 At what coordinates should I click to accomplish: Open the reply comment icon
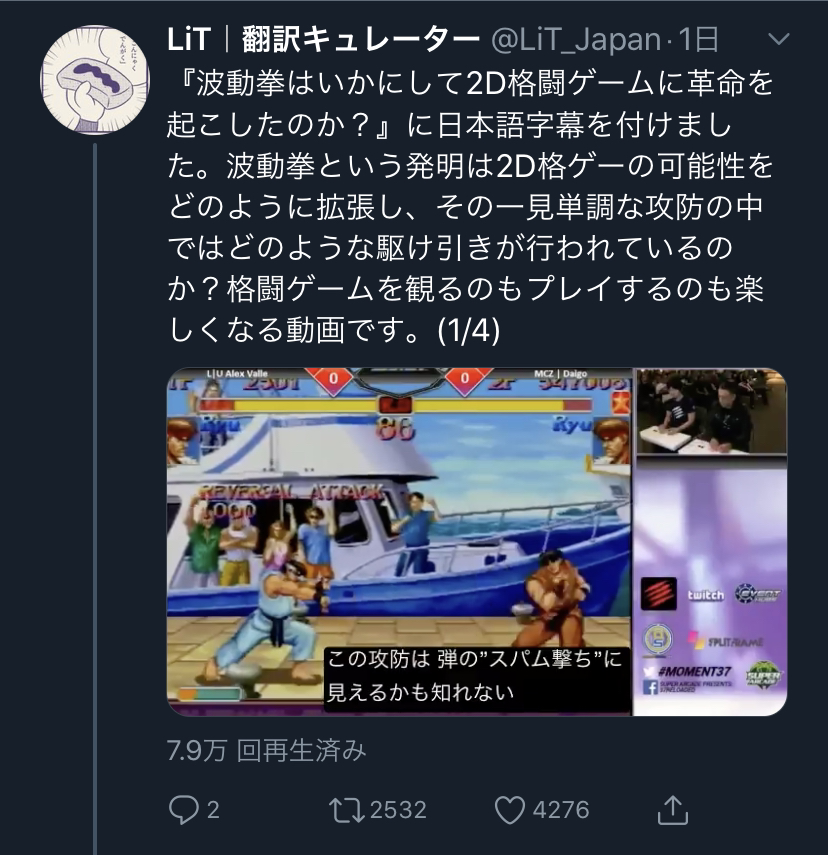(183, 810)
